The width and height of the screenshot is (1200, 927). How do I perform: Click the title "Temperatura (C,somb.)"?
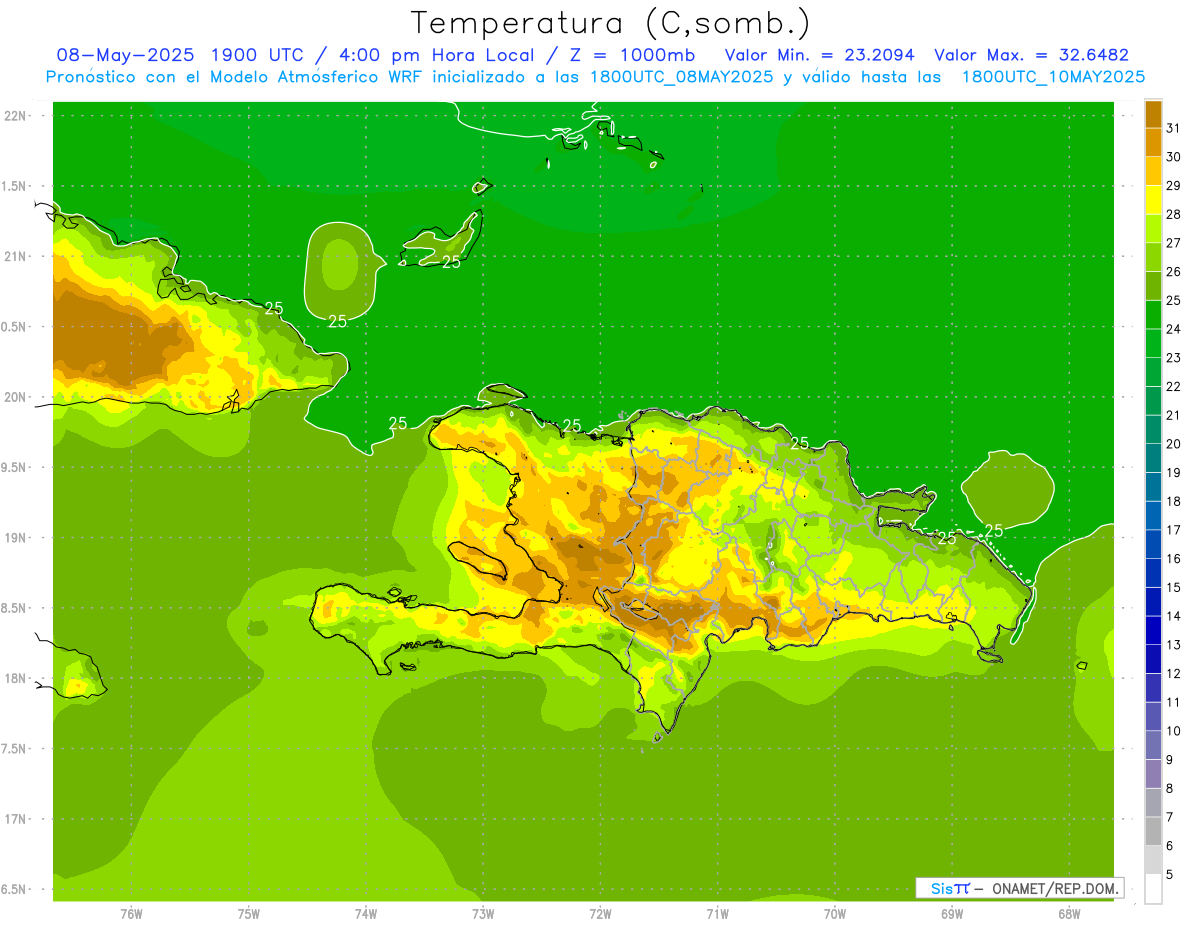[610, 22]
